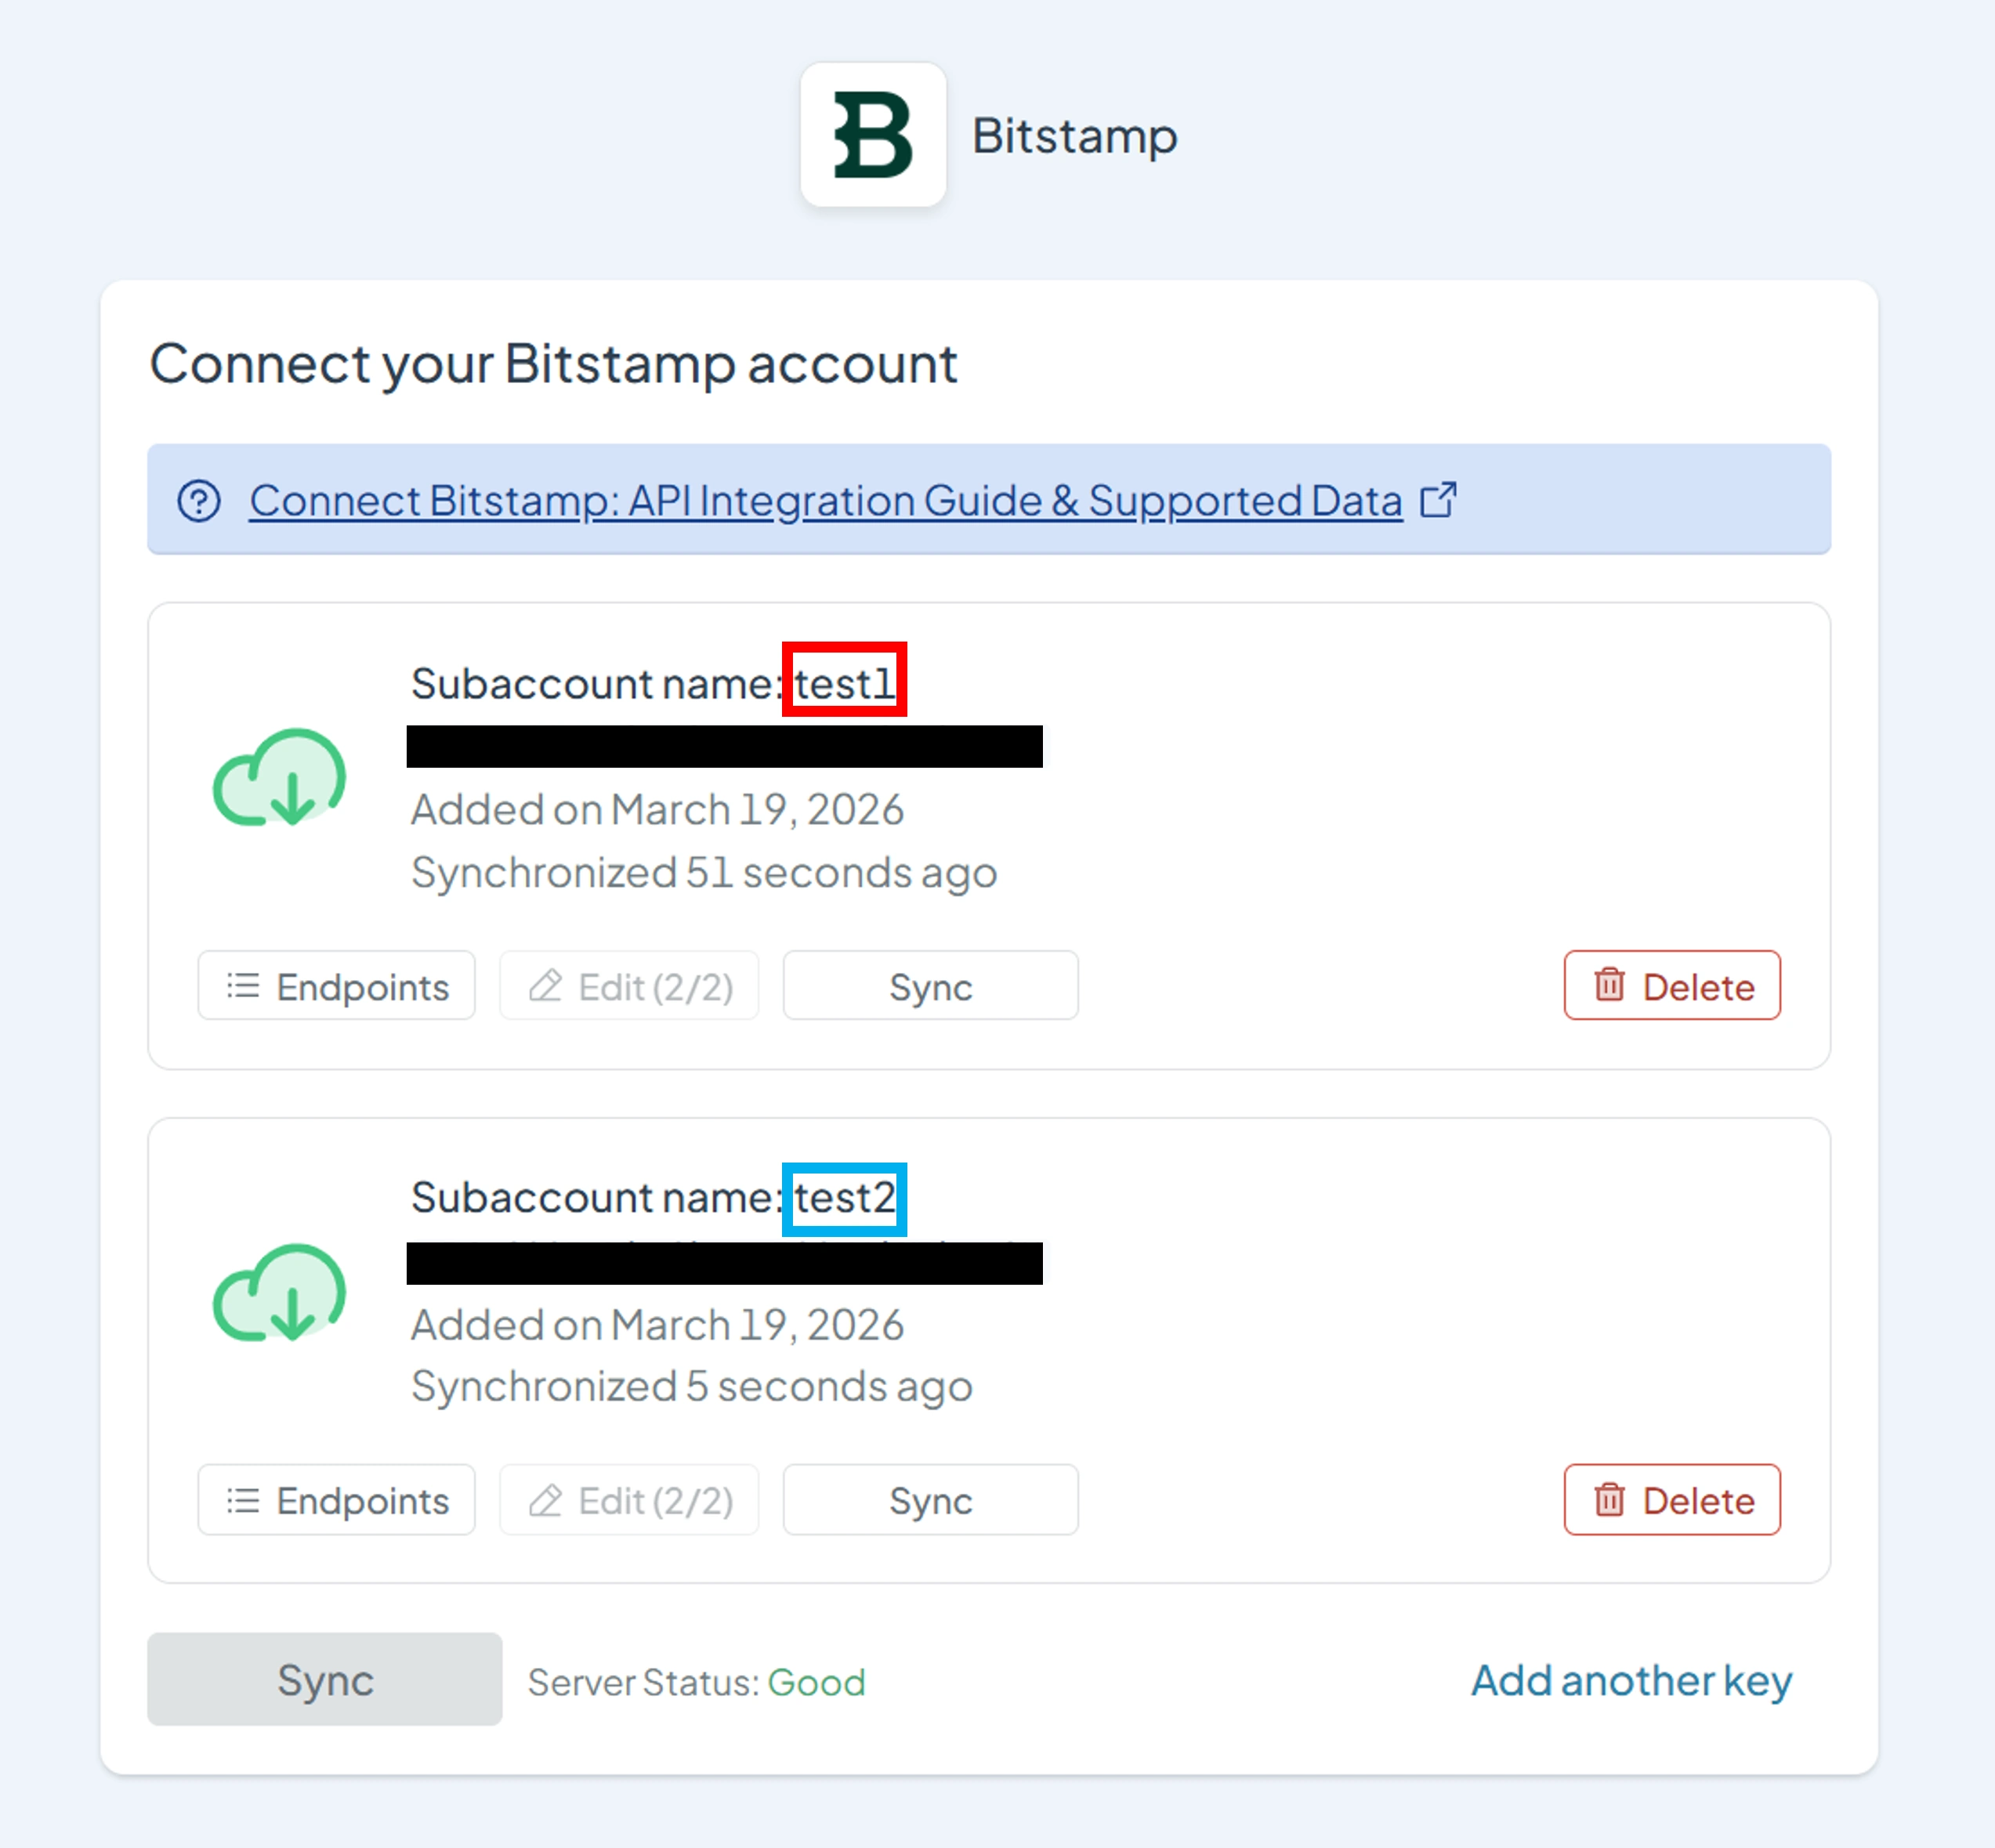Viewport: 1995px width, 1848px height.
Task: Select the subaccount name test2 text
Action: 845,1198
